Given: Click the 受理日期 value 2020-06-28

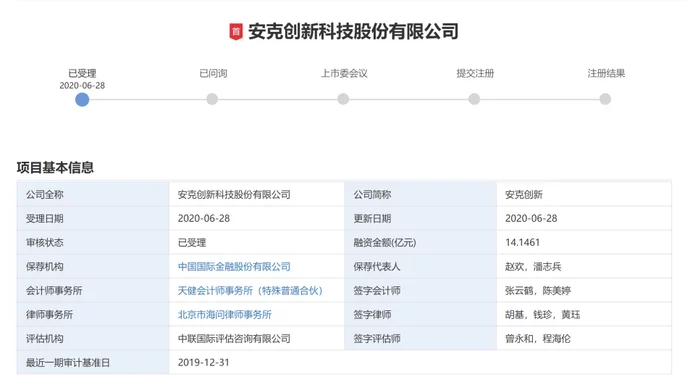Looking at the screenshot, I should click(x=204, y=219).
